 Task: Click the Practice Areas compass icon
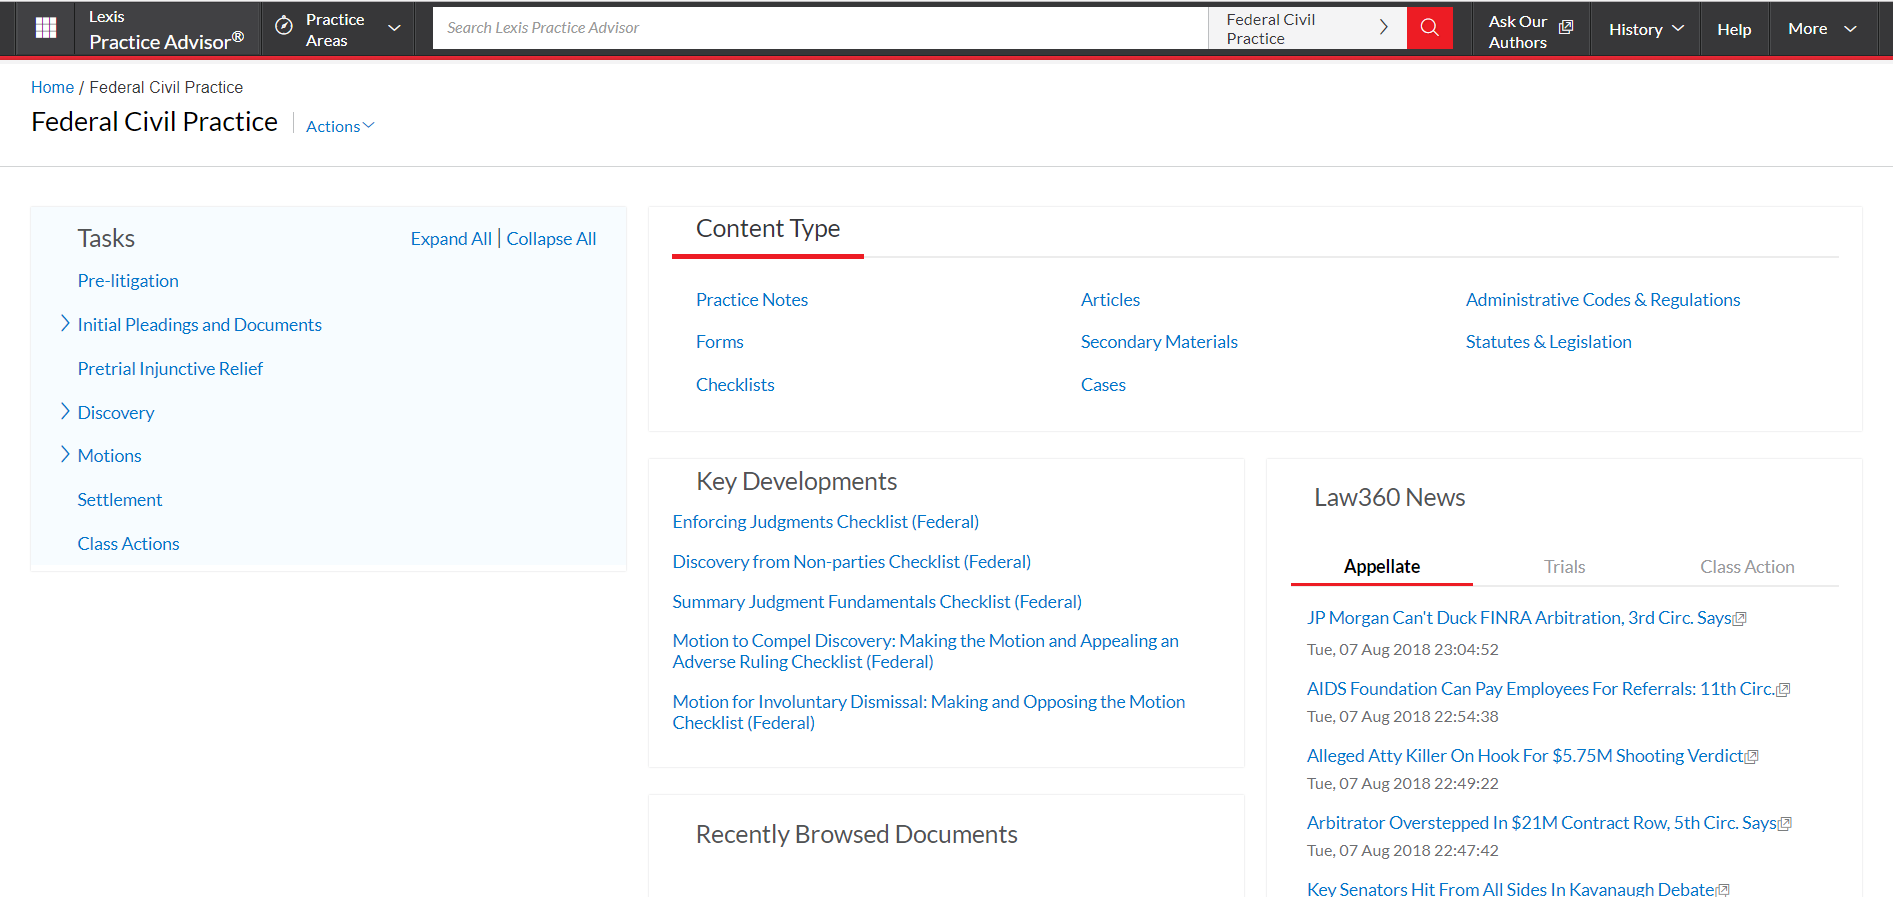284,27
